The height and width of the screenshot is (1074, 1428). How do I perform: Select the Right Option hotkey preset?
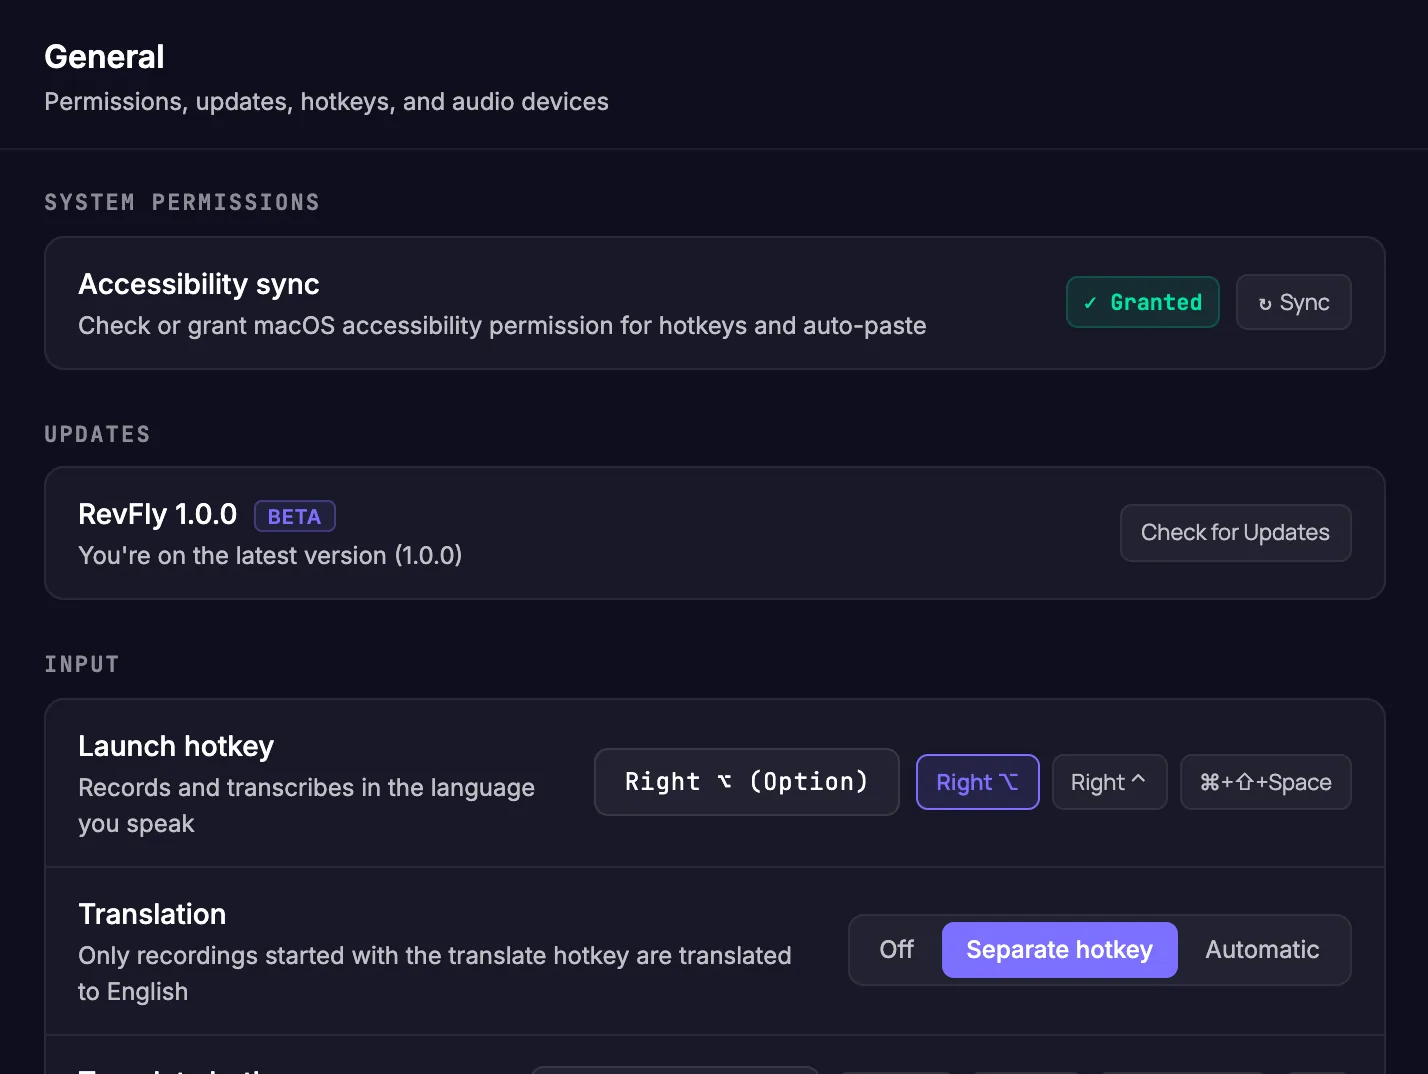pos(978,782)
